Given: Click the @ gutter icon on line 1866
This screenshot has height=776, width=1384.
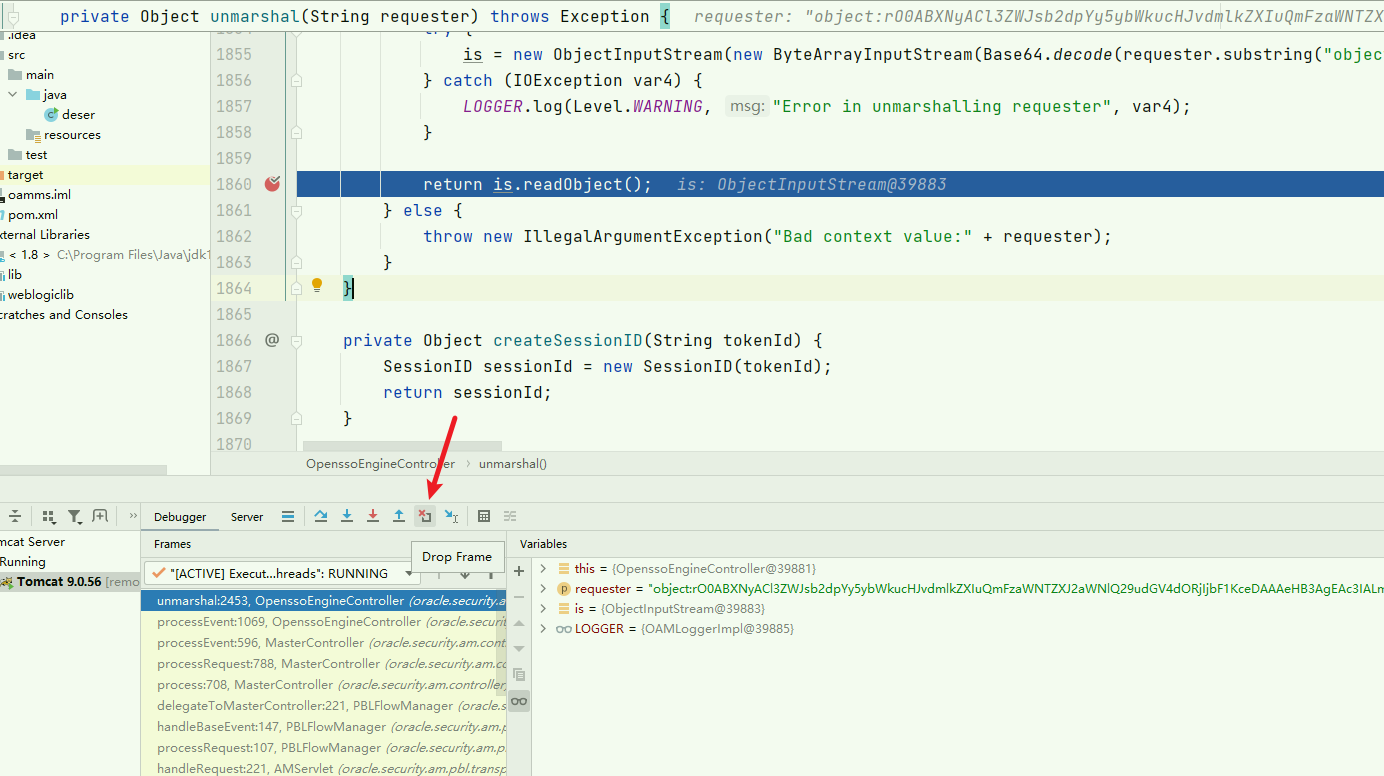Looking at the screenshot, I should click(272, 340).
